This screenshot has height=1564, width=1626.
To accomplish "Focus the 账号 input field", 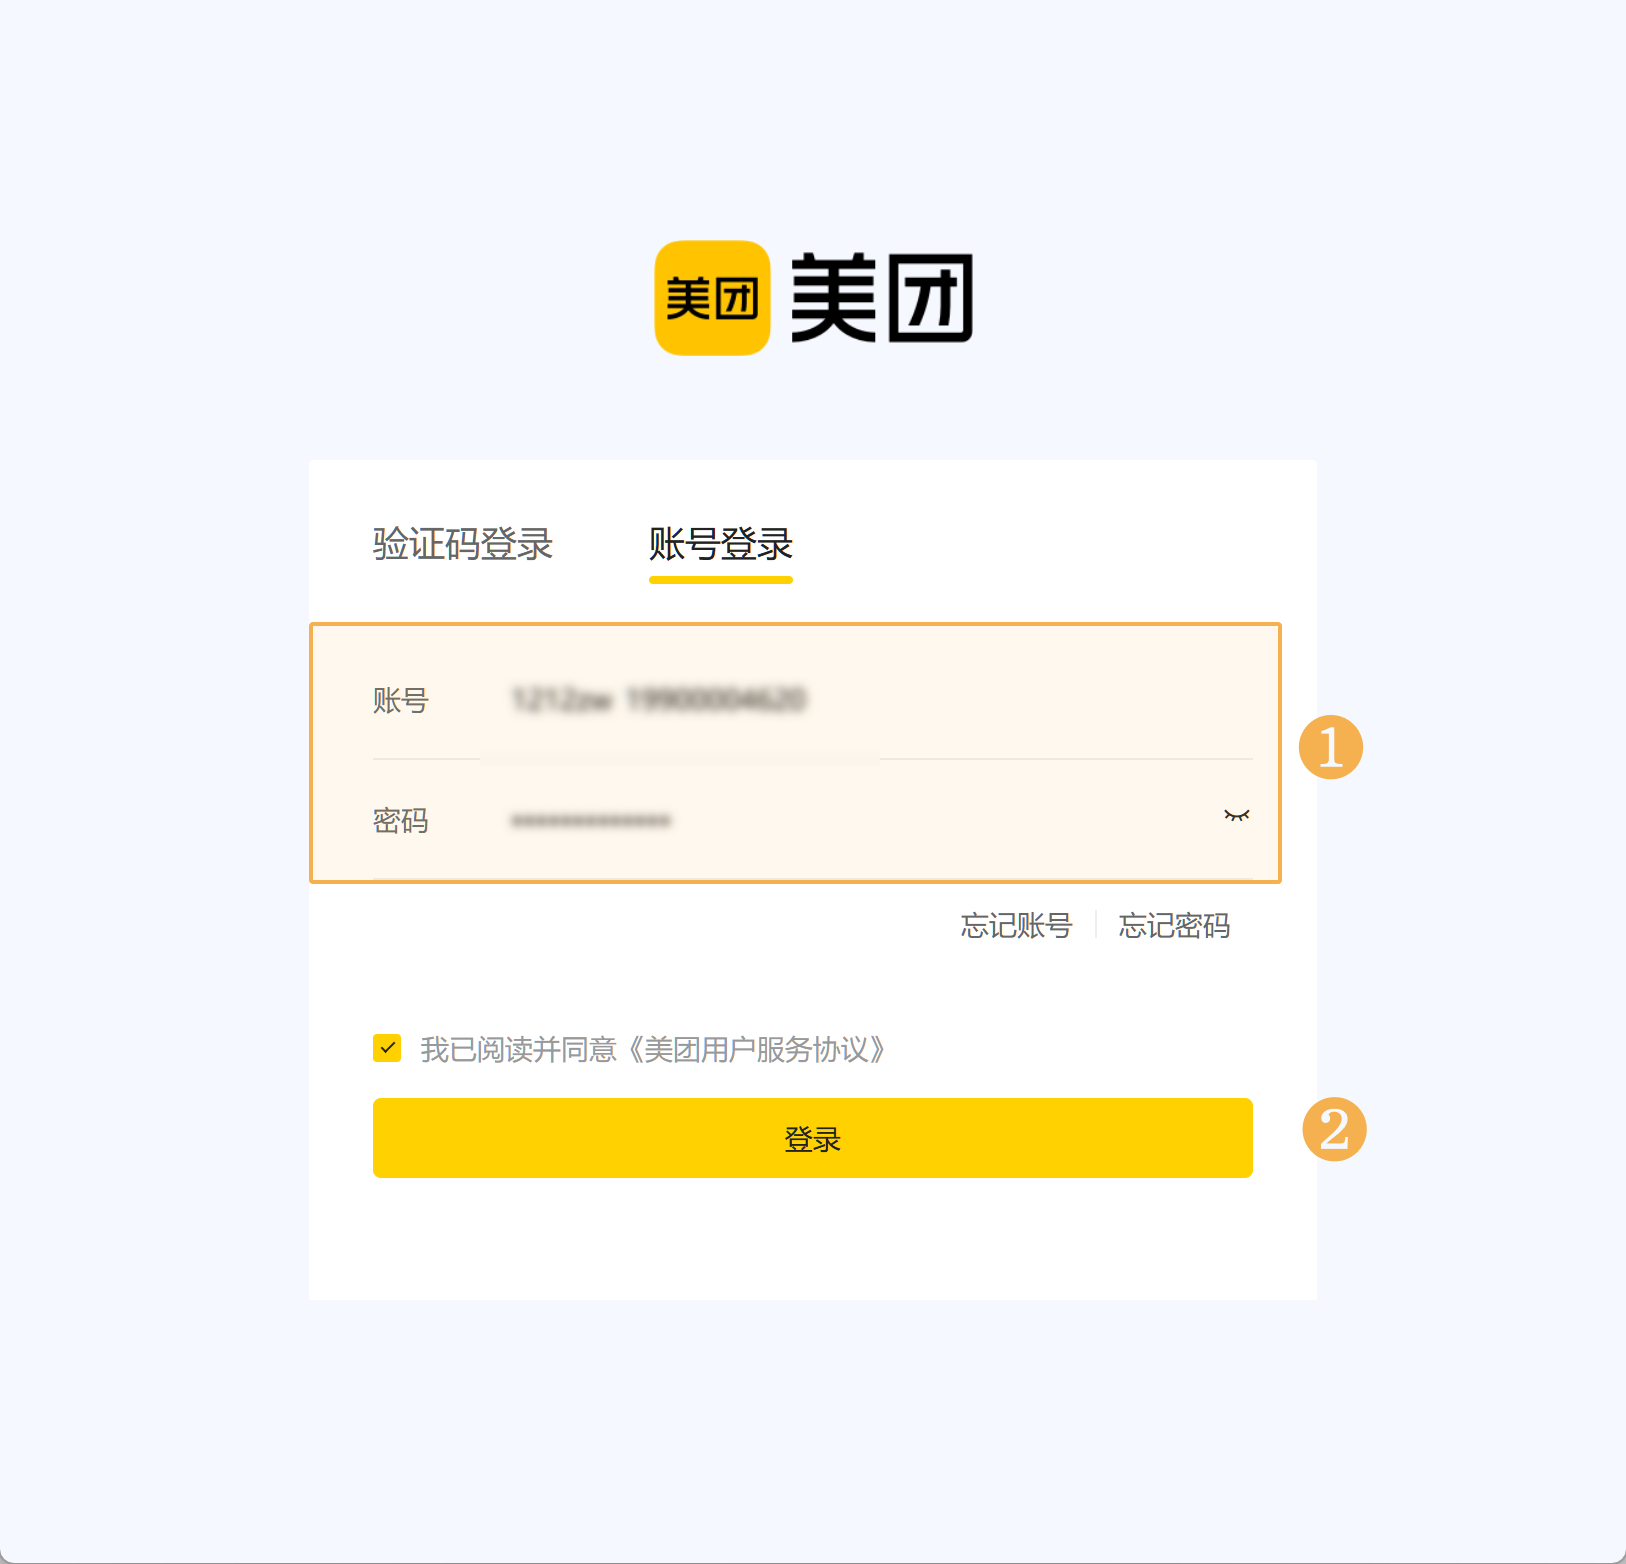I will [x=866, y=699].
